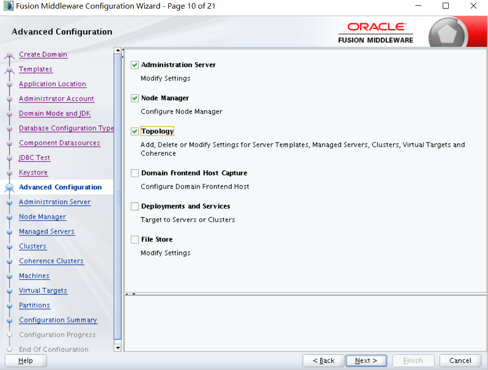Click the Partitions step bullet
The width and height of the screenshot is (488, 370).
[x=9, y=306]
